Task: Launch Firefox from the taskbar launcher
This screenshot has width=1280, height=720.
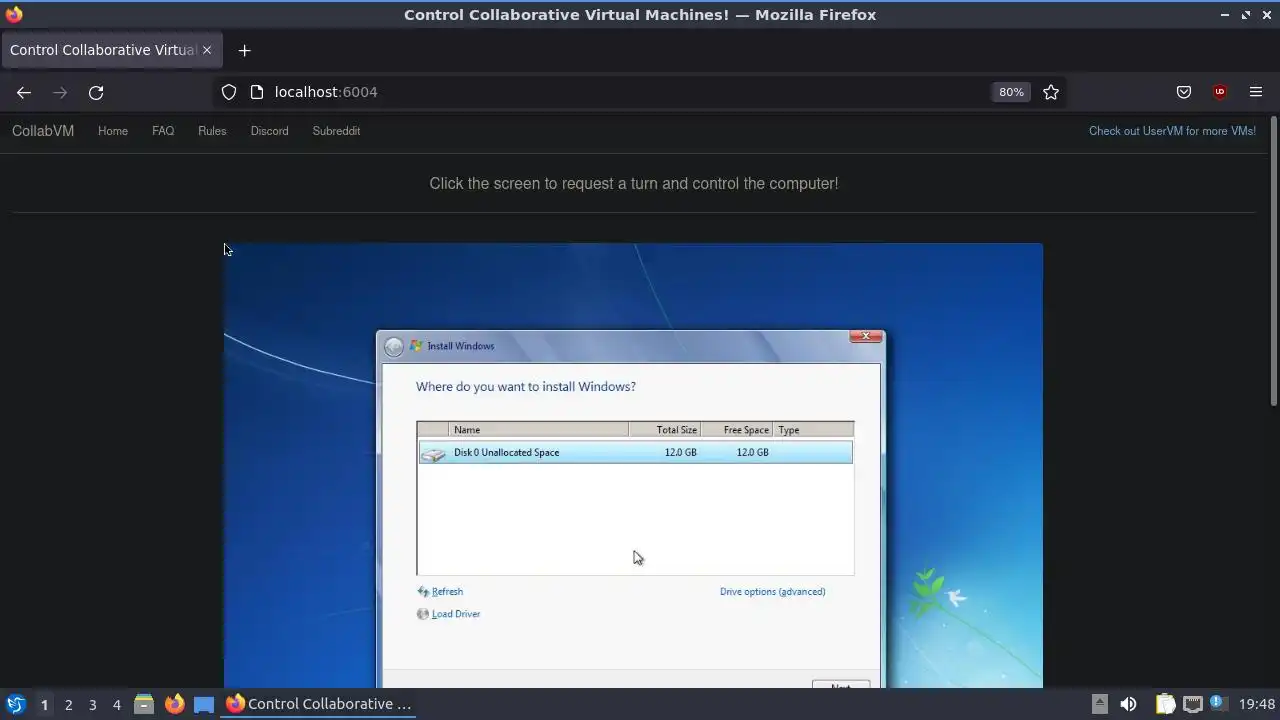Action: (x=174, y=704)
